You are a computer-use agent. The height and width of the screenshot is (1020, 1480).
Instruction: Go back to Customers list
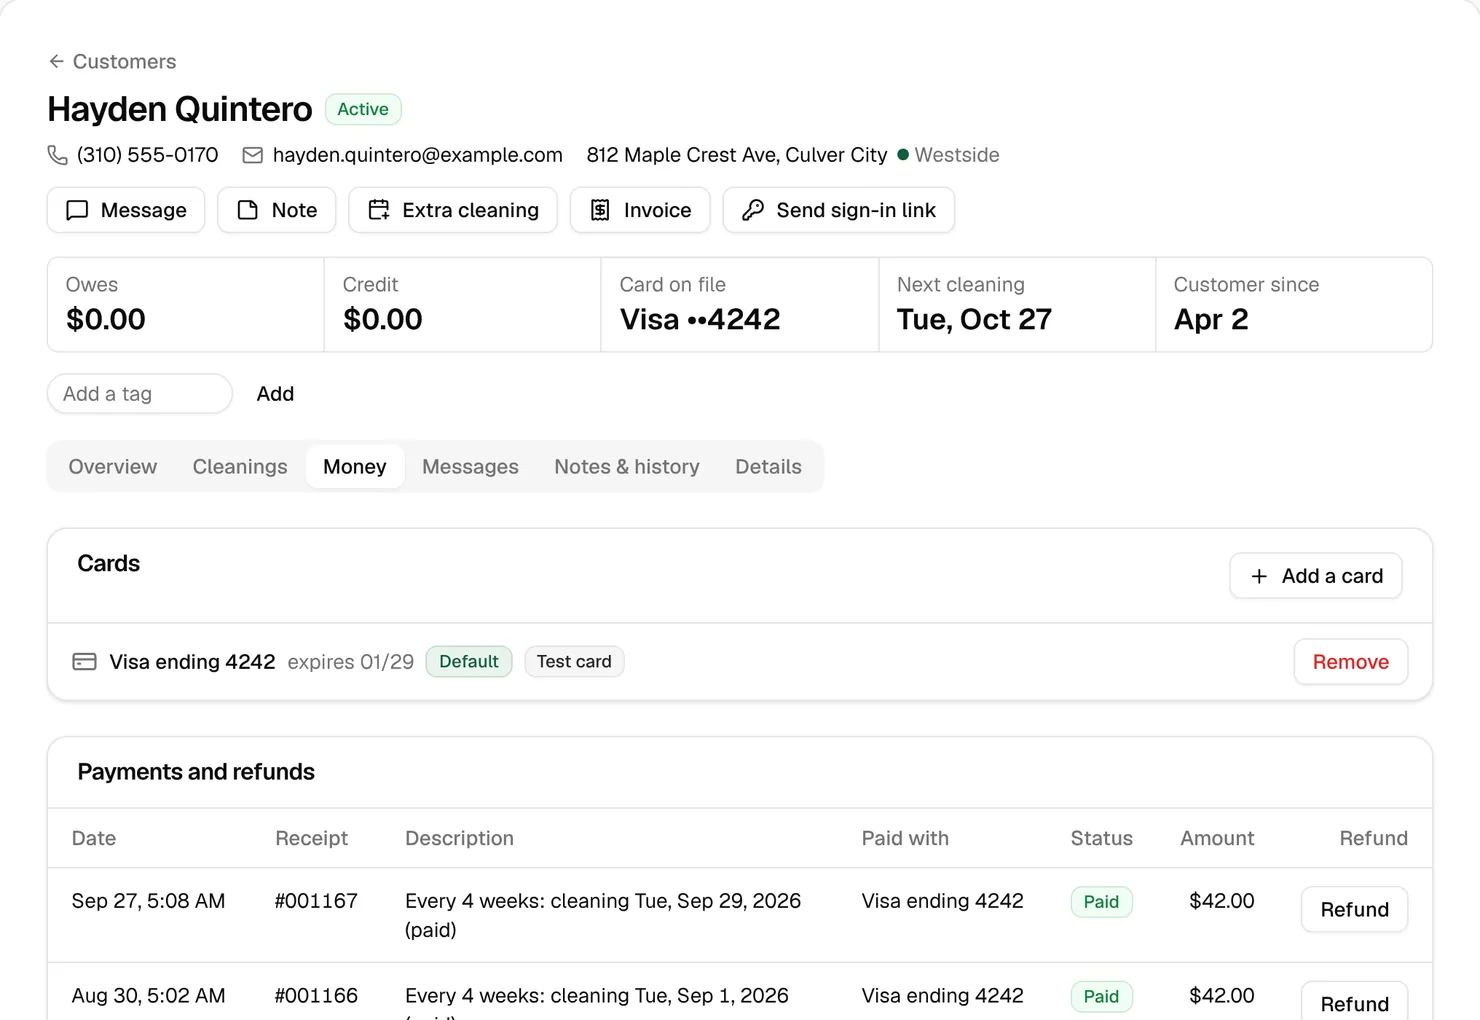[112, 62]
